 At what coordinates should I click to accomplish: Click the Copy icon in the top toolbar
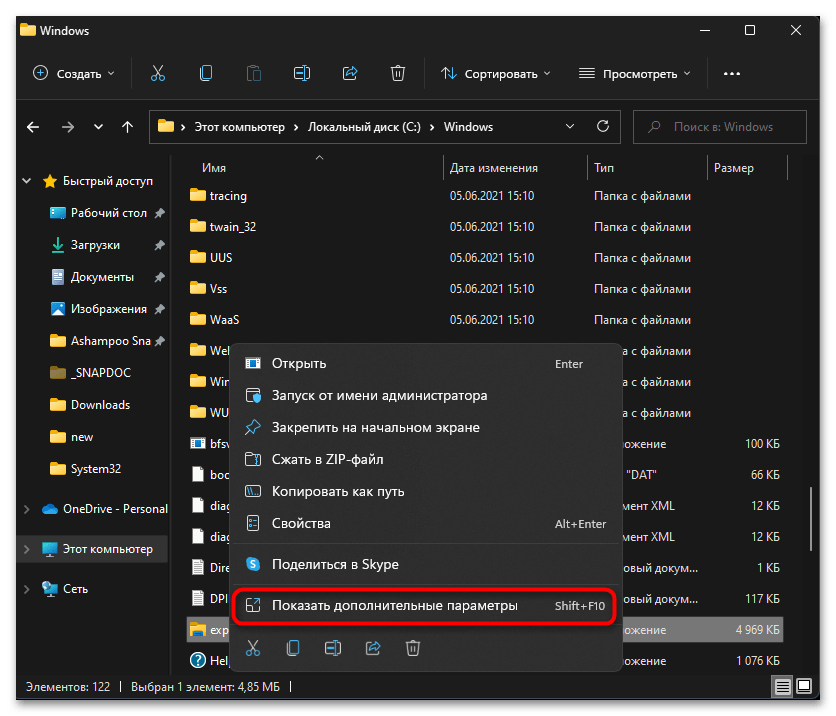click(x=206, y=73)
